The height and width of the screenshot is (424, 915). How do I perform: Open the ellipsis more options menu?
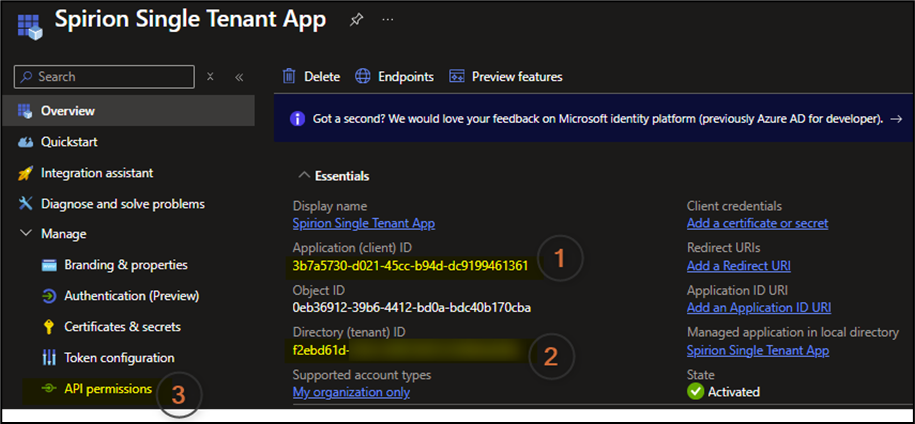387,19
